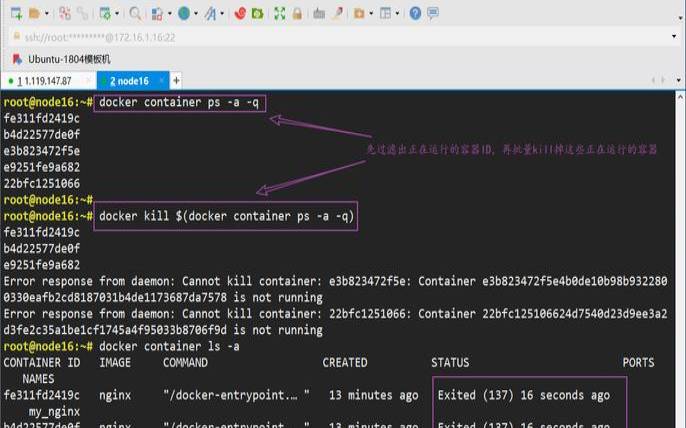
Task: Click the first '22bfc1251066' output line
Action: [42, 184]
